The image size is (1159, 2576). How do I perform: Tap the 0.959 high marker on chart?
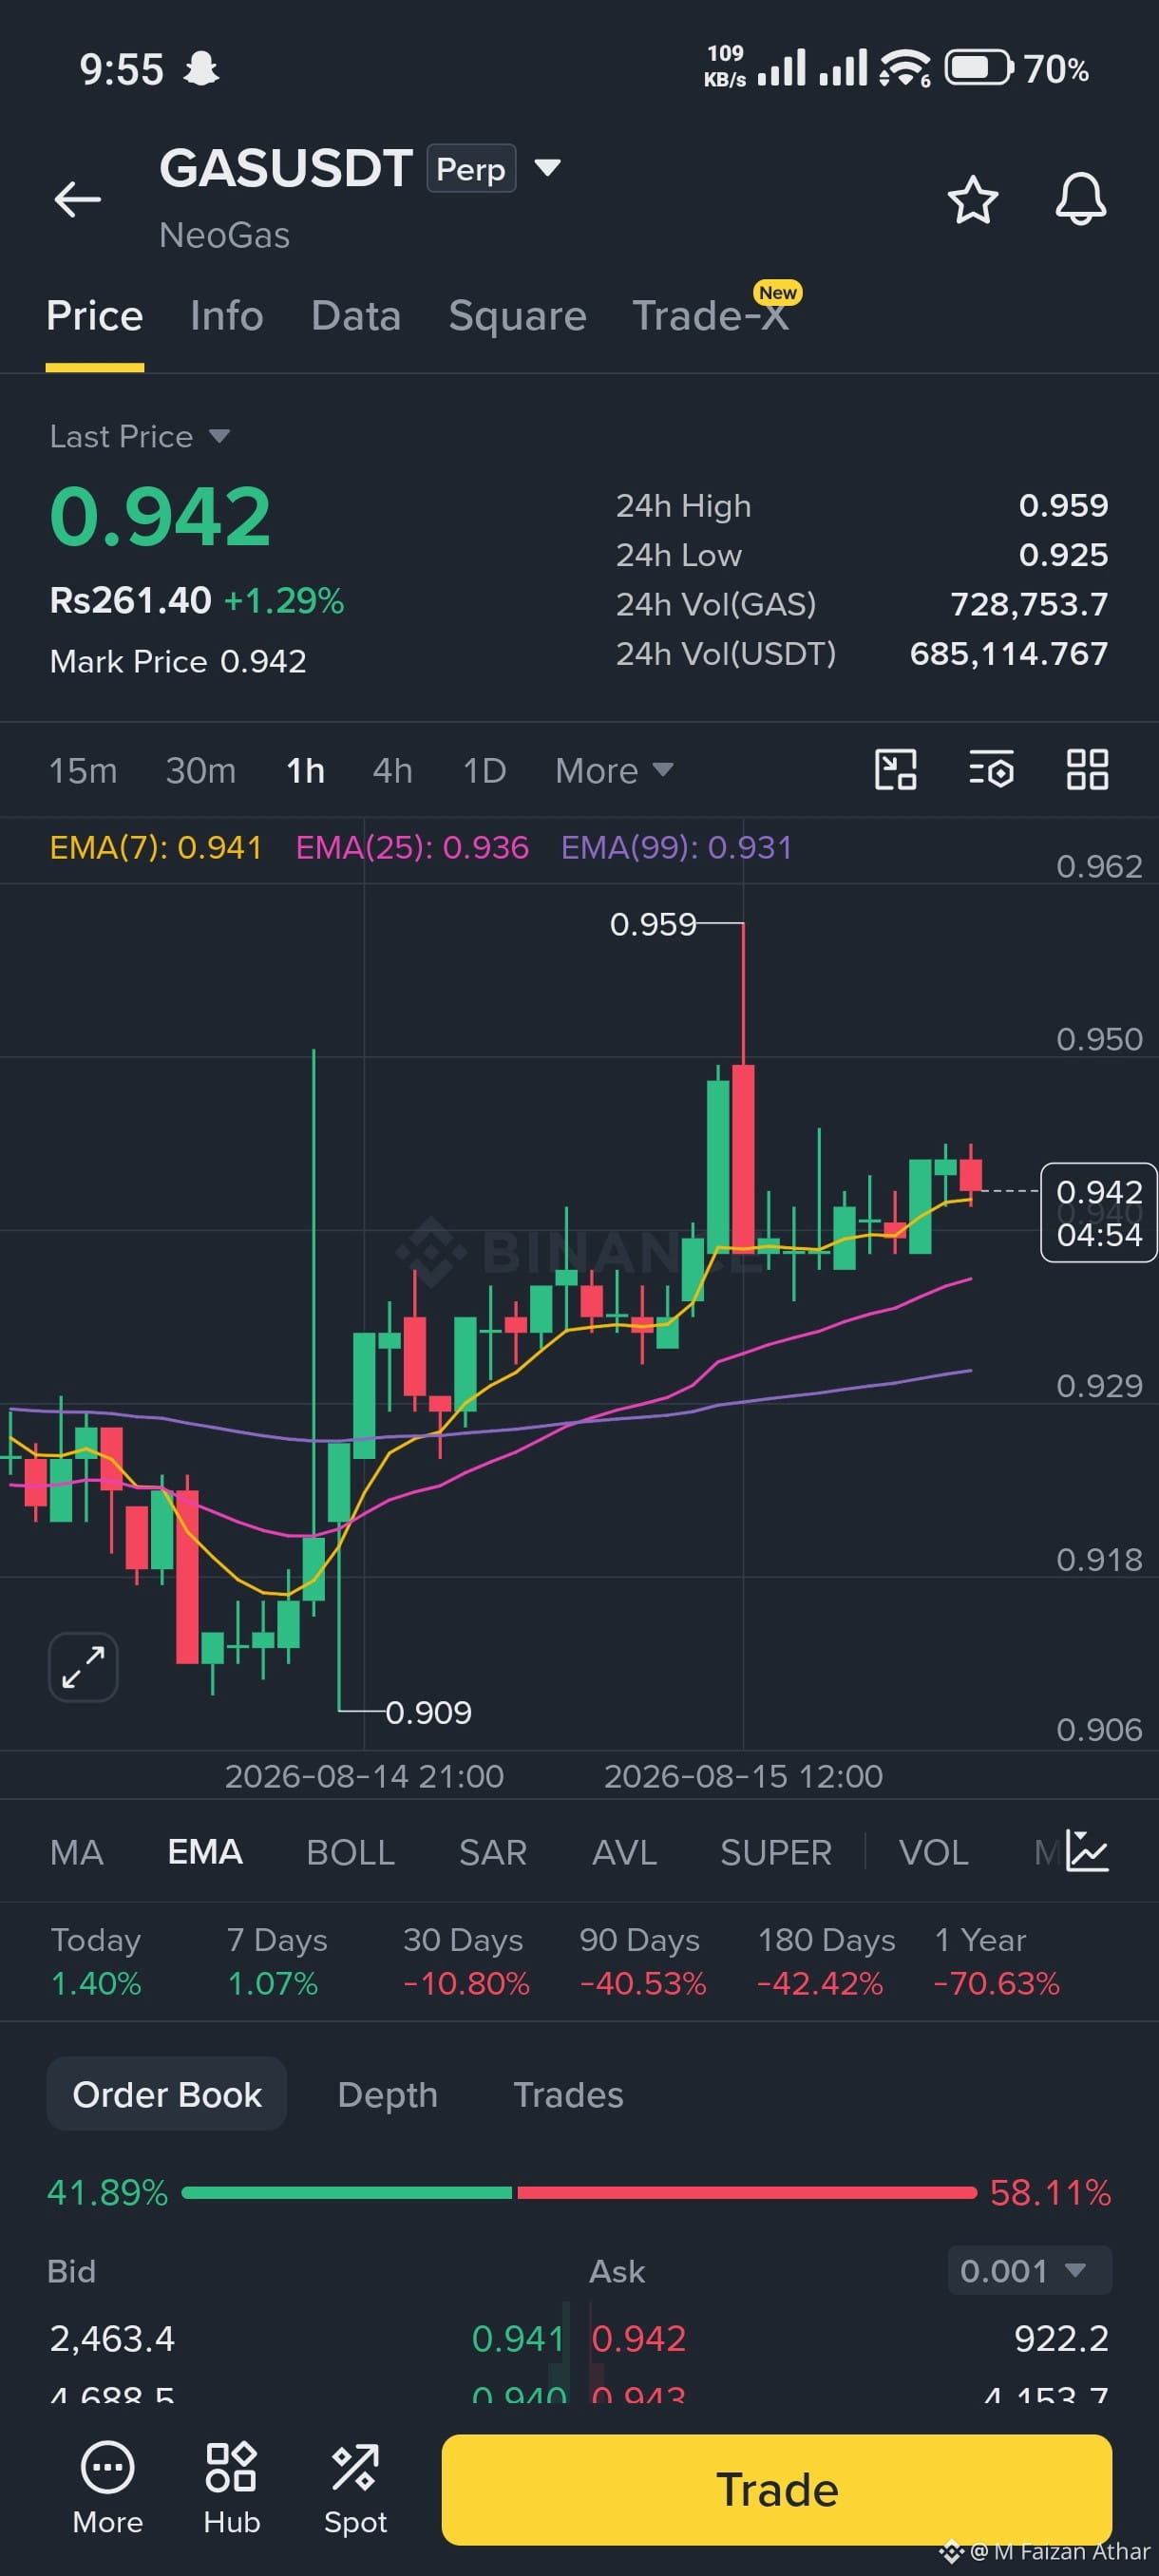click(653, 924)
